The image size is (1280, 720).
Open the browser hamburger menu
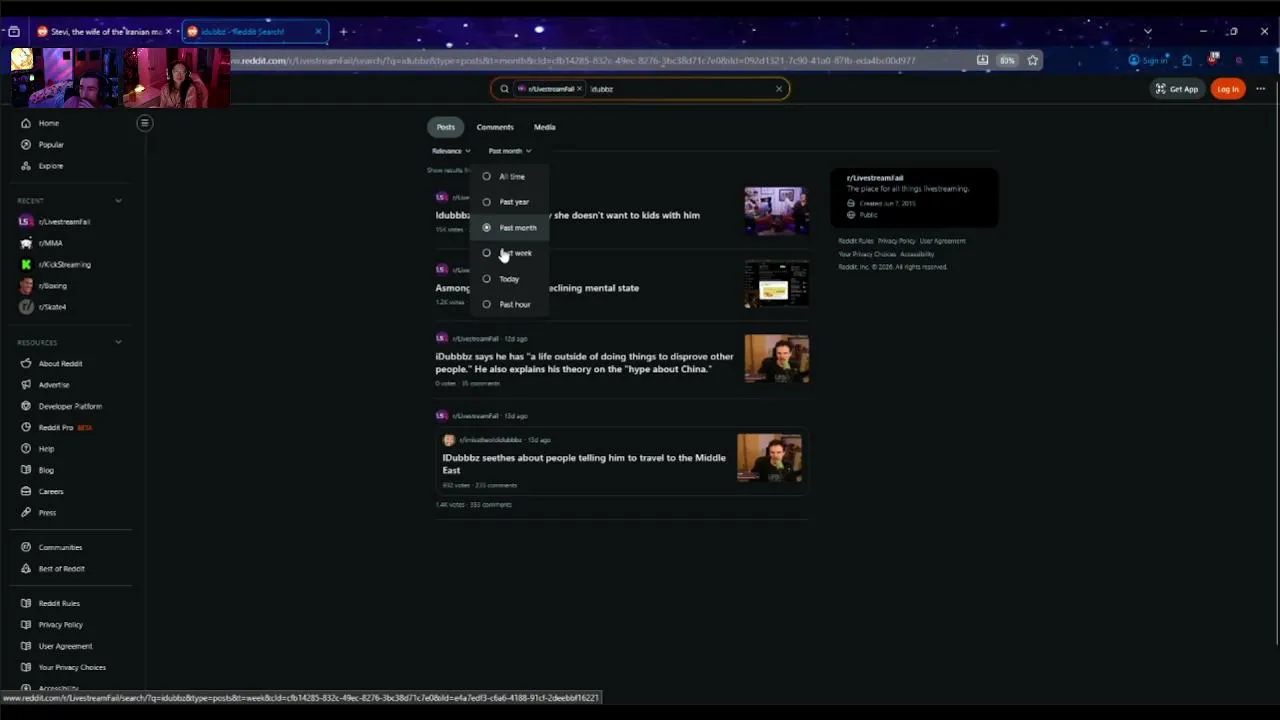[x=1264, y=60]
